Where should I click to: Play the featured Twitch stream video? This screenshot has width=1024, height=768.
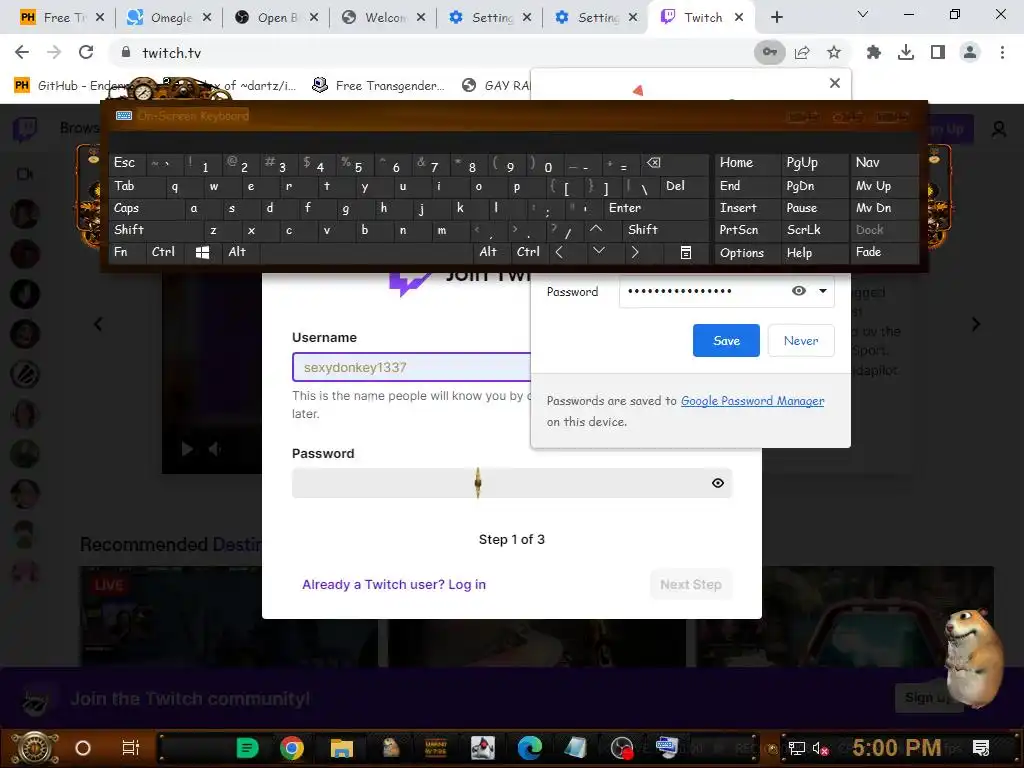coord(187,449)
